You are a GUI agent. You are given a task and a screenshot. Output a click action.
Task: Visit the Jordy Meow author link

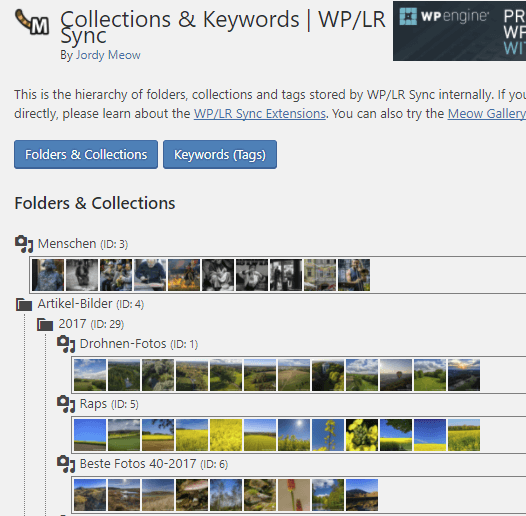click(108, 55)
